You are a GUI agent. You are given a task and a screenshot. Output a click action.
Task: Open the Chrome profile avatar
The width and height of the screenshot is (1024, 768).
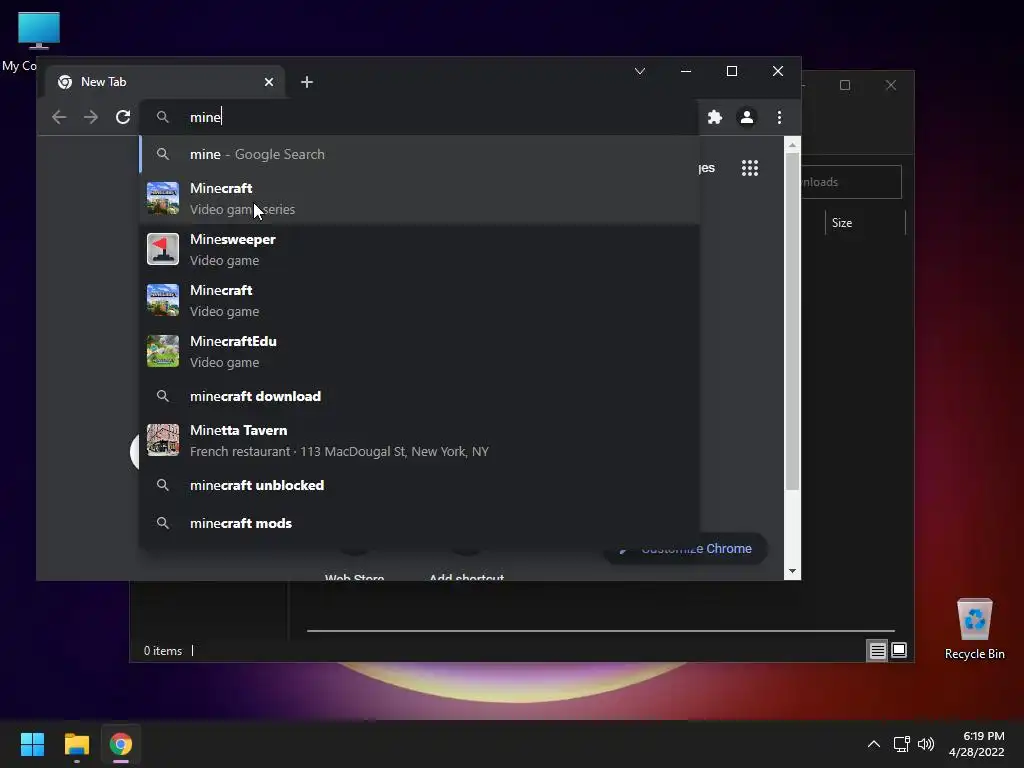coord(746,117)
